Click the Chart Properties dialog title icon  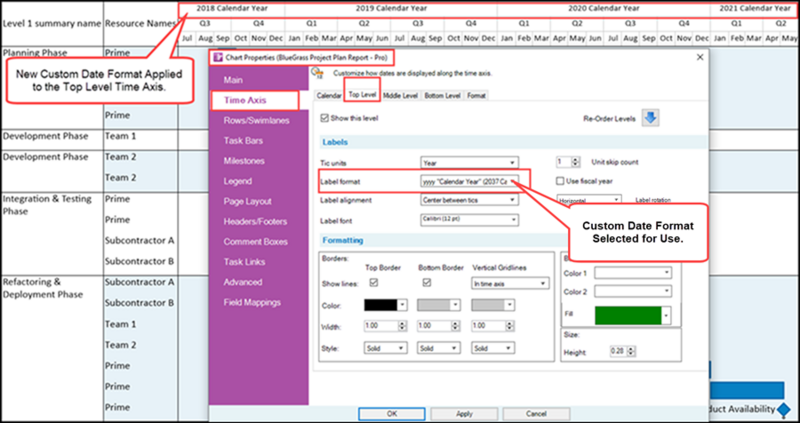click(x=218, y=58)
